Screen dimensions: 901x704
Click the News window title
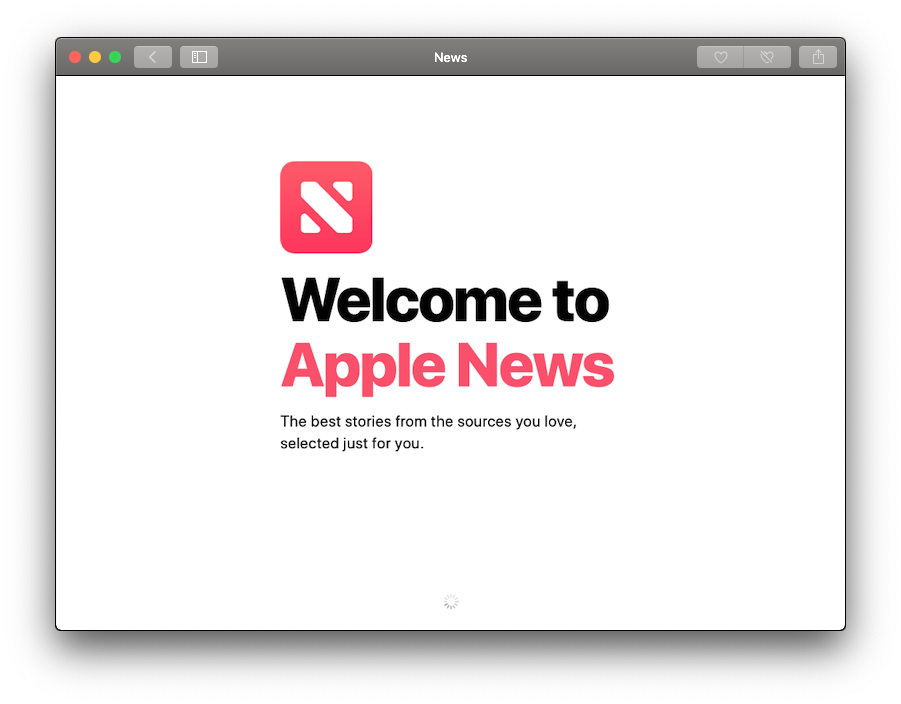pyautogui.click(x=450, y=57)
